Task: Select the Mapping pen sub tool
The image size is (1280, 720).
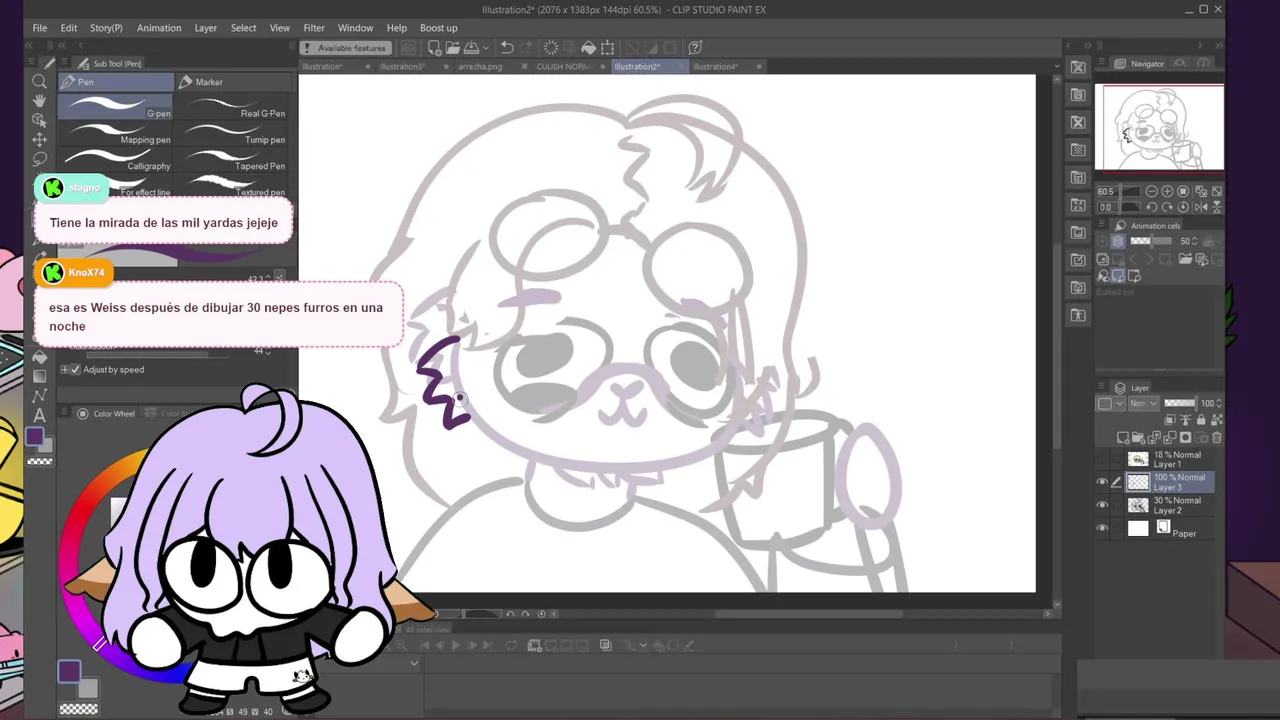Action: point(115,134)
